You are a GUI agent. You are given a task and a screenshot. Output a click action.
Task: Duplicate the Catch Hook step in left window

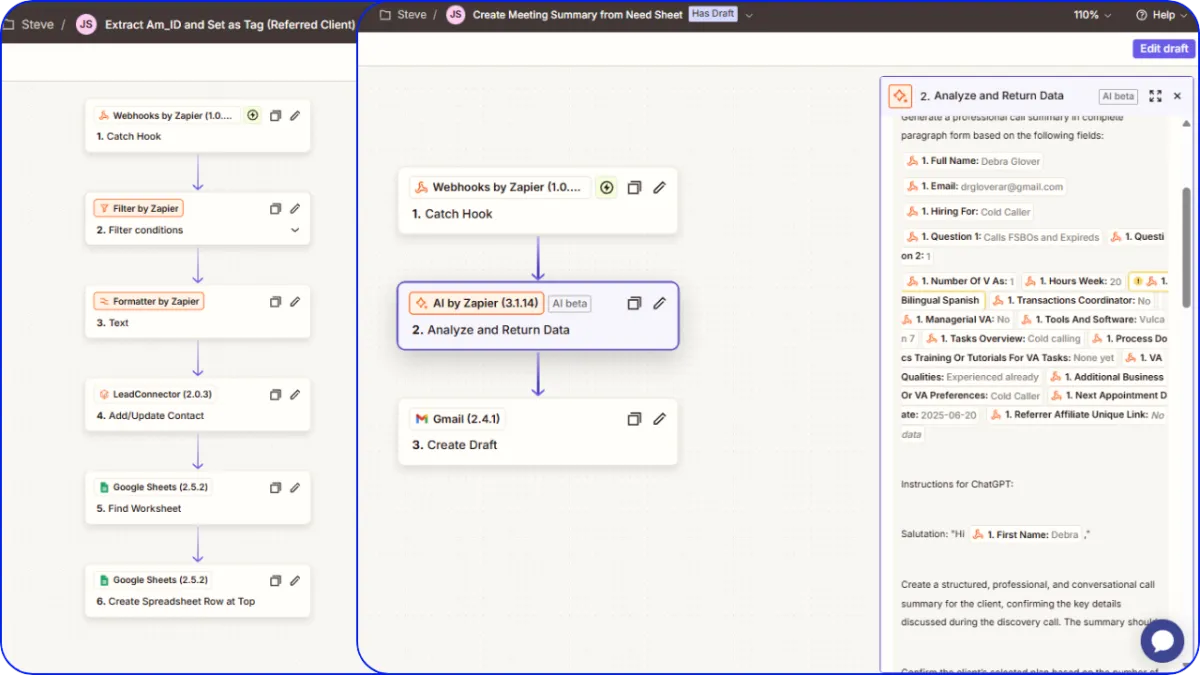275,115
